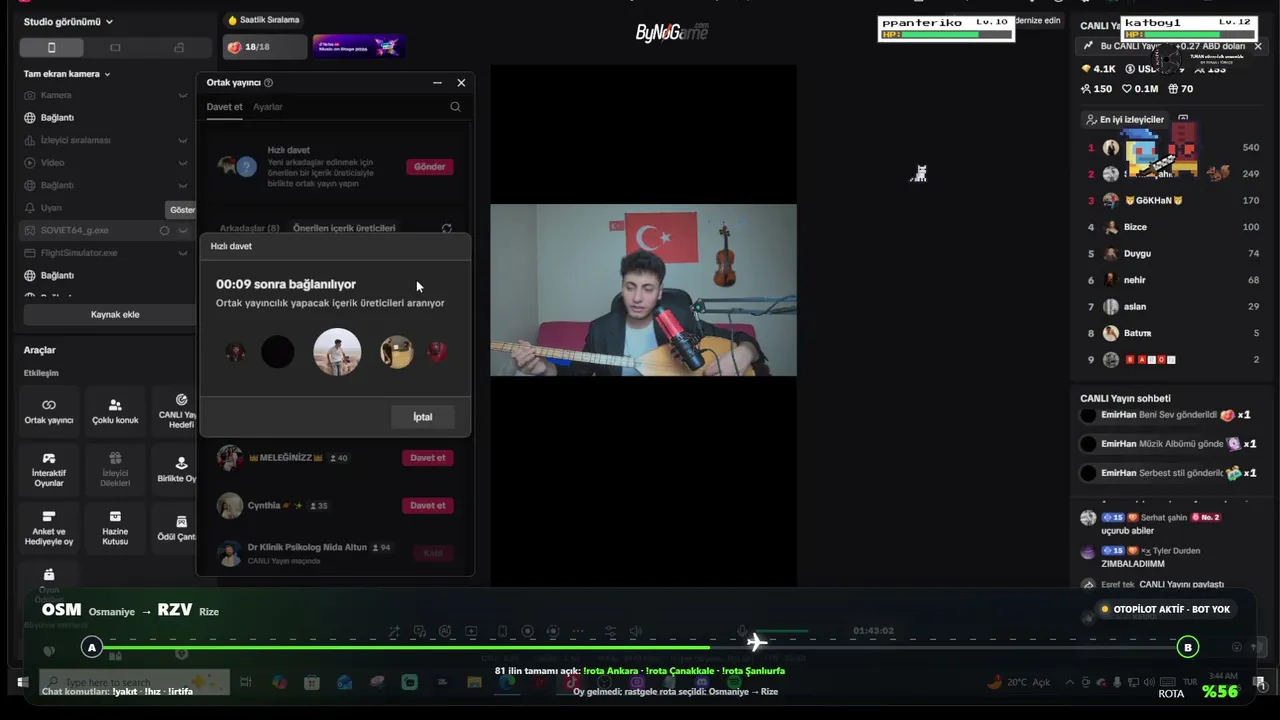
Task: Refresh the suggested creators list
Action: coord(446,228)
